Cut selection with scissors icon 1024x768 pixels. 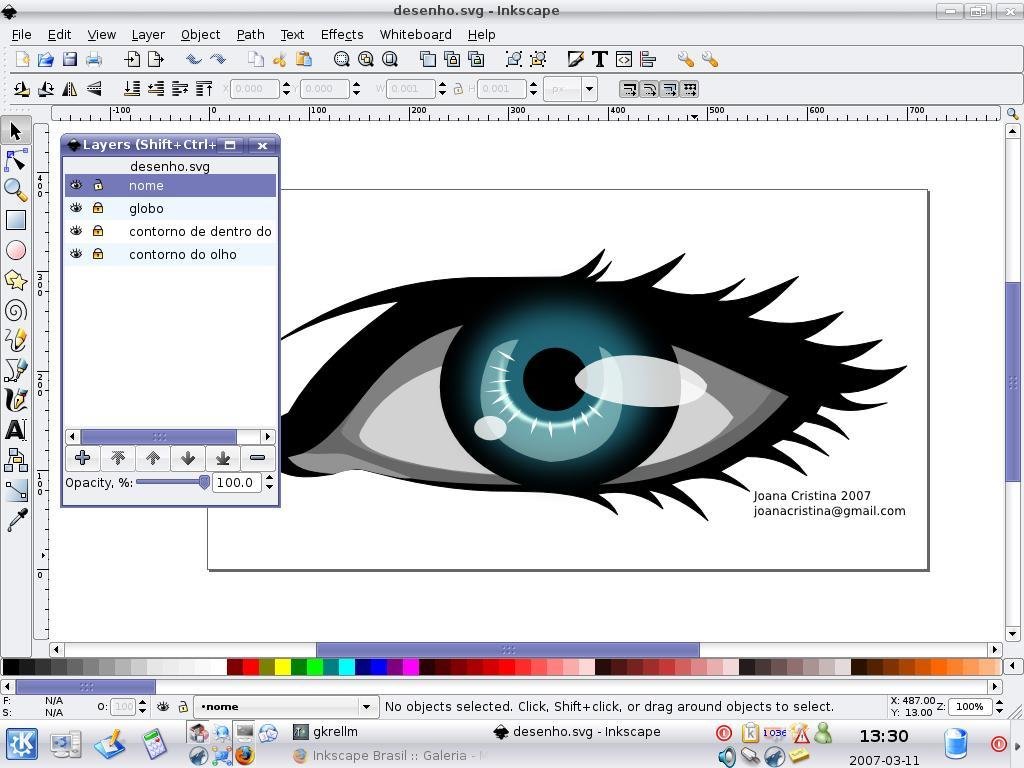(280, 59)
